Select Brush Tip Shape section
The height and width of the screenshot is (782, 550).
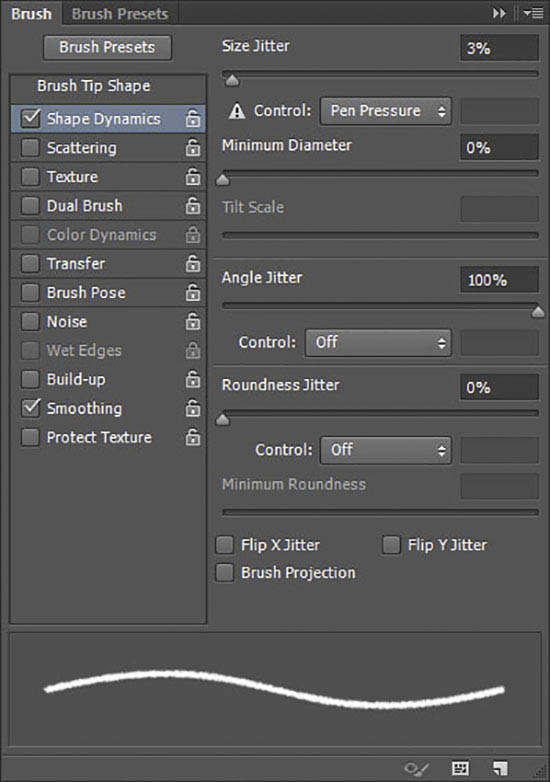point(94,86)
